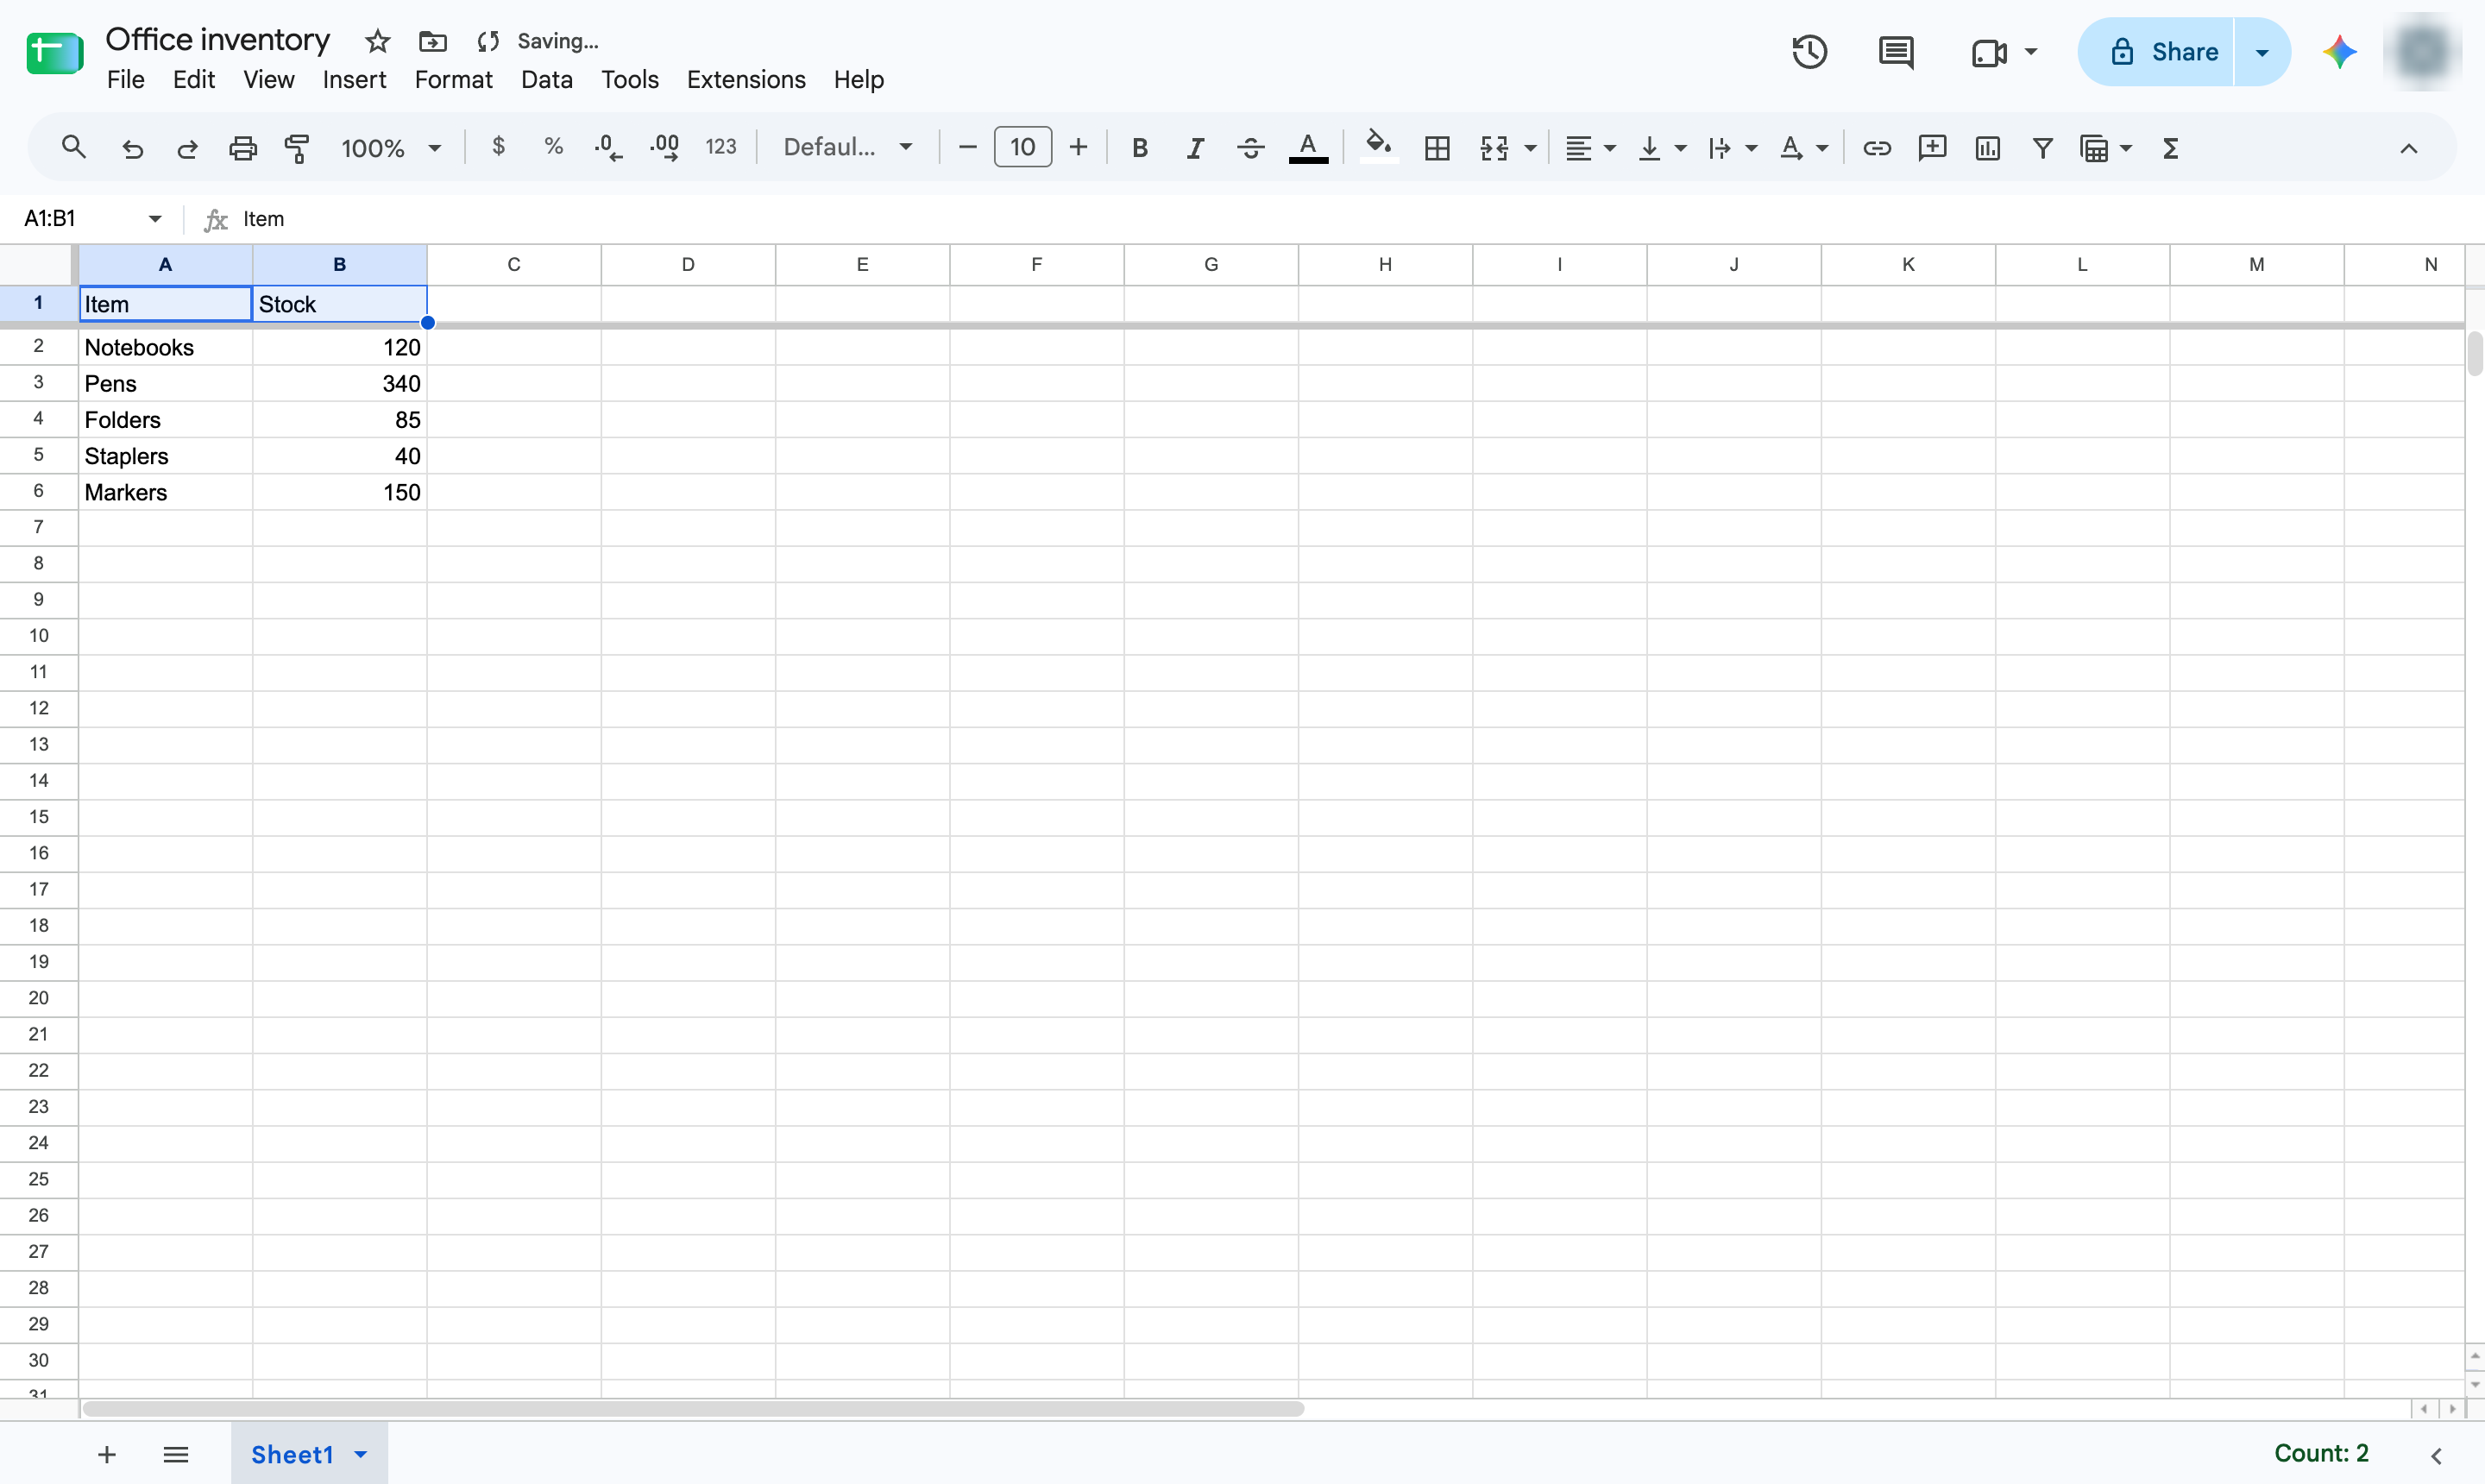Apply currency format with dollar icon
The height and width of the screenshot is (1484, 2485).
(x=498, y=147)
